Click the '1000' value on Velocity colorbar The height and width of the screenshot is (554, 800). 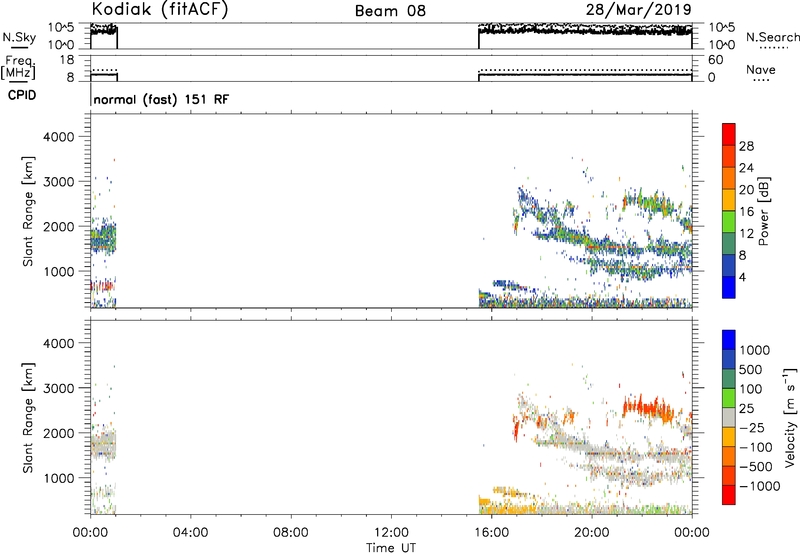(755, 350)
